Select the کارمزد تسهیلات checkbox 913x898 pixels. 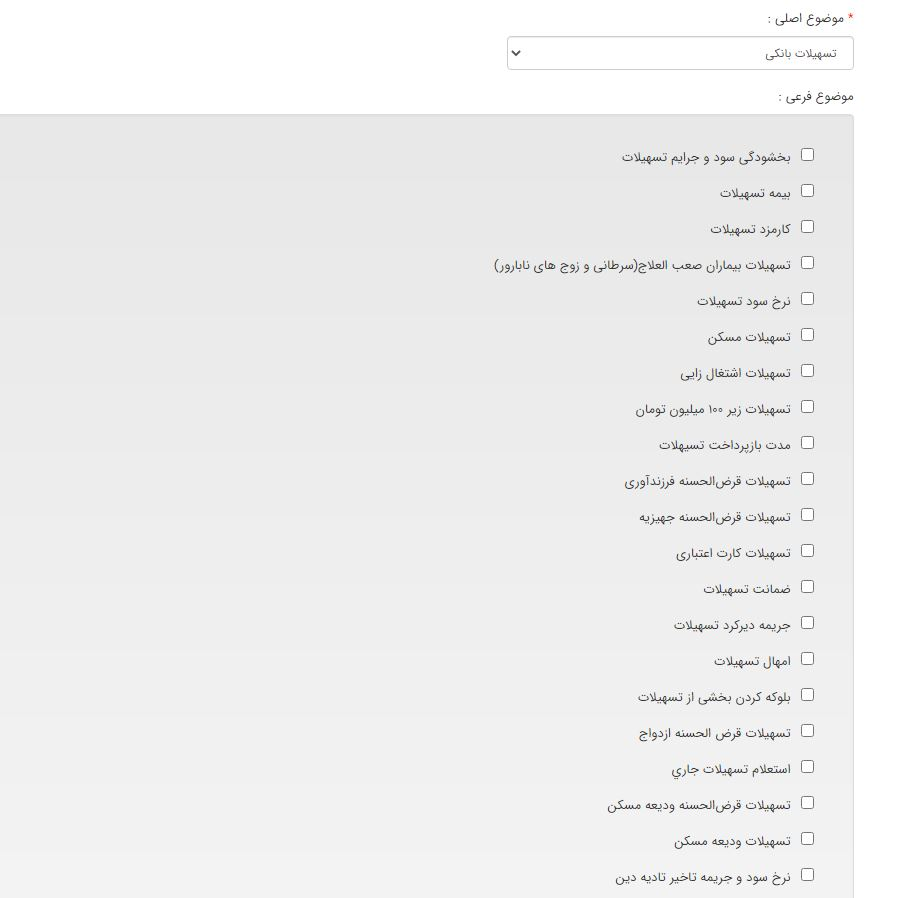pyautogui.click(x=808, y=227)
